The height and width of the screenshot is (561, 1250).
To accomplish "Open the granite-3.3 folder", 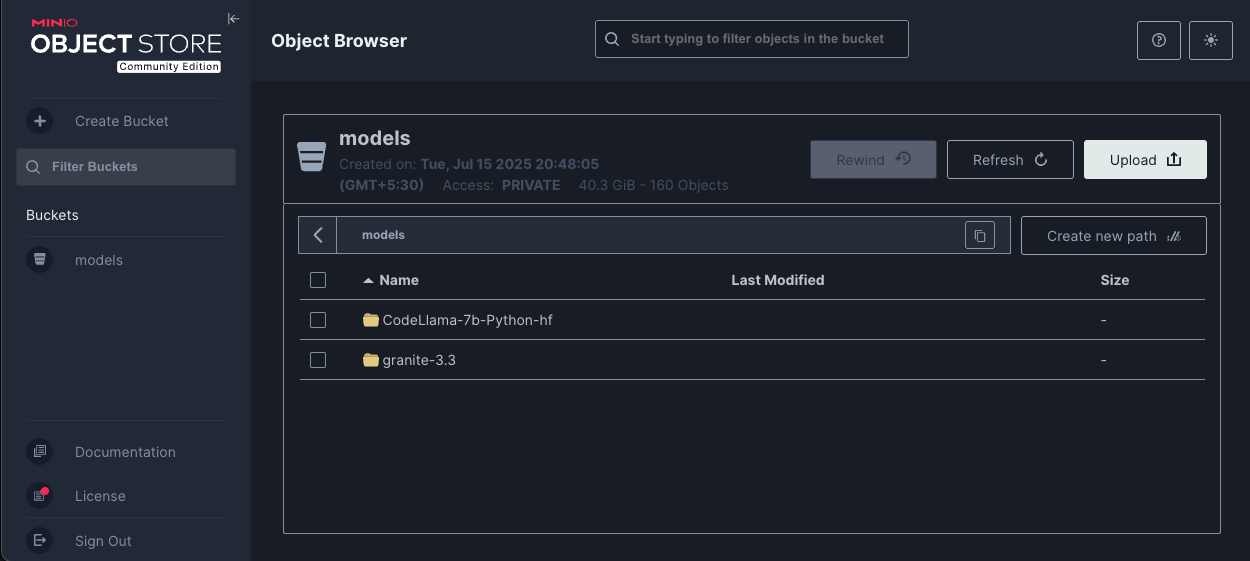I will 418,360.
